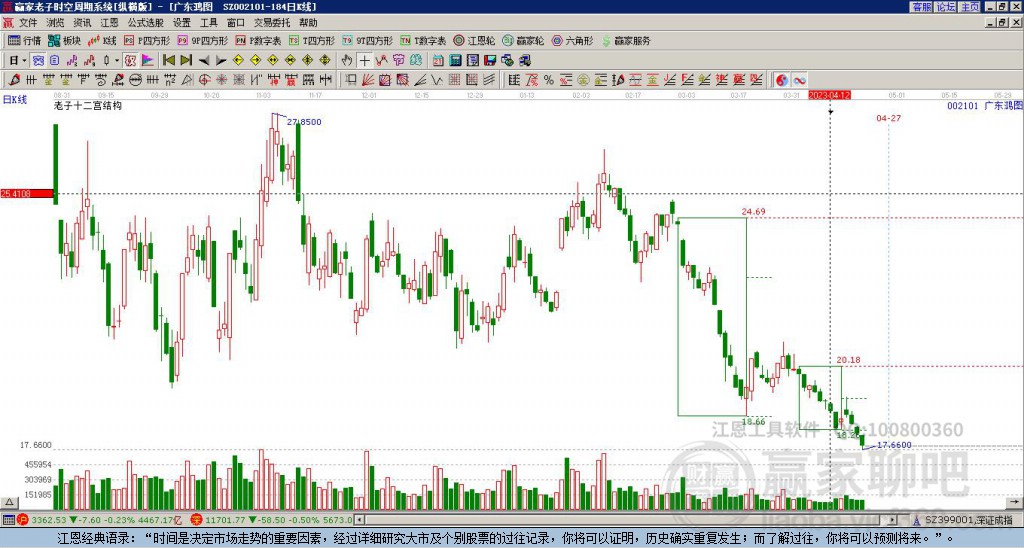Image resolution: width=1024 pixels, height=548 pixels.
Task: Open the 公式选股 menu
Action: [145, 23]
